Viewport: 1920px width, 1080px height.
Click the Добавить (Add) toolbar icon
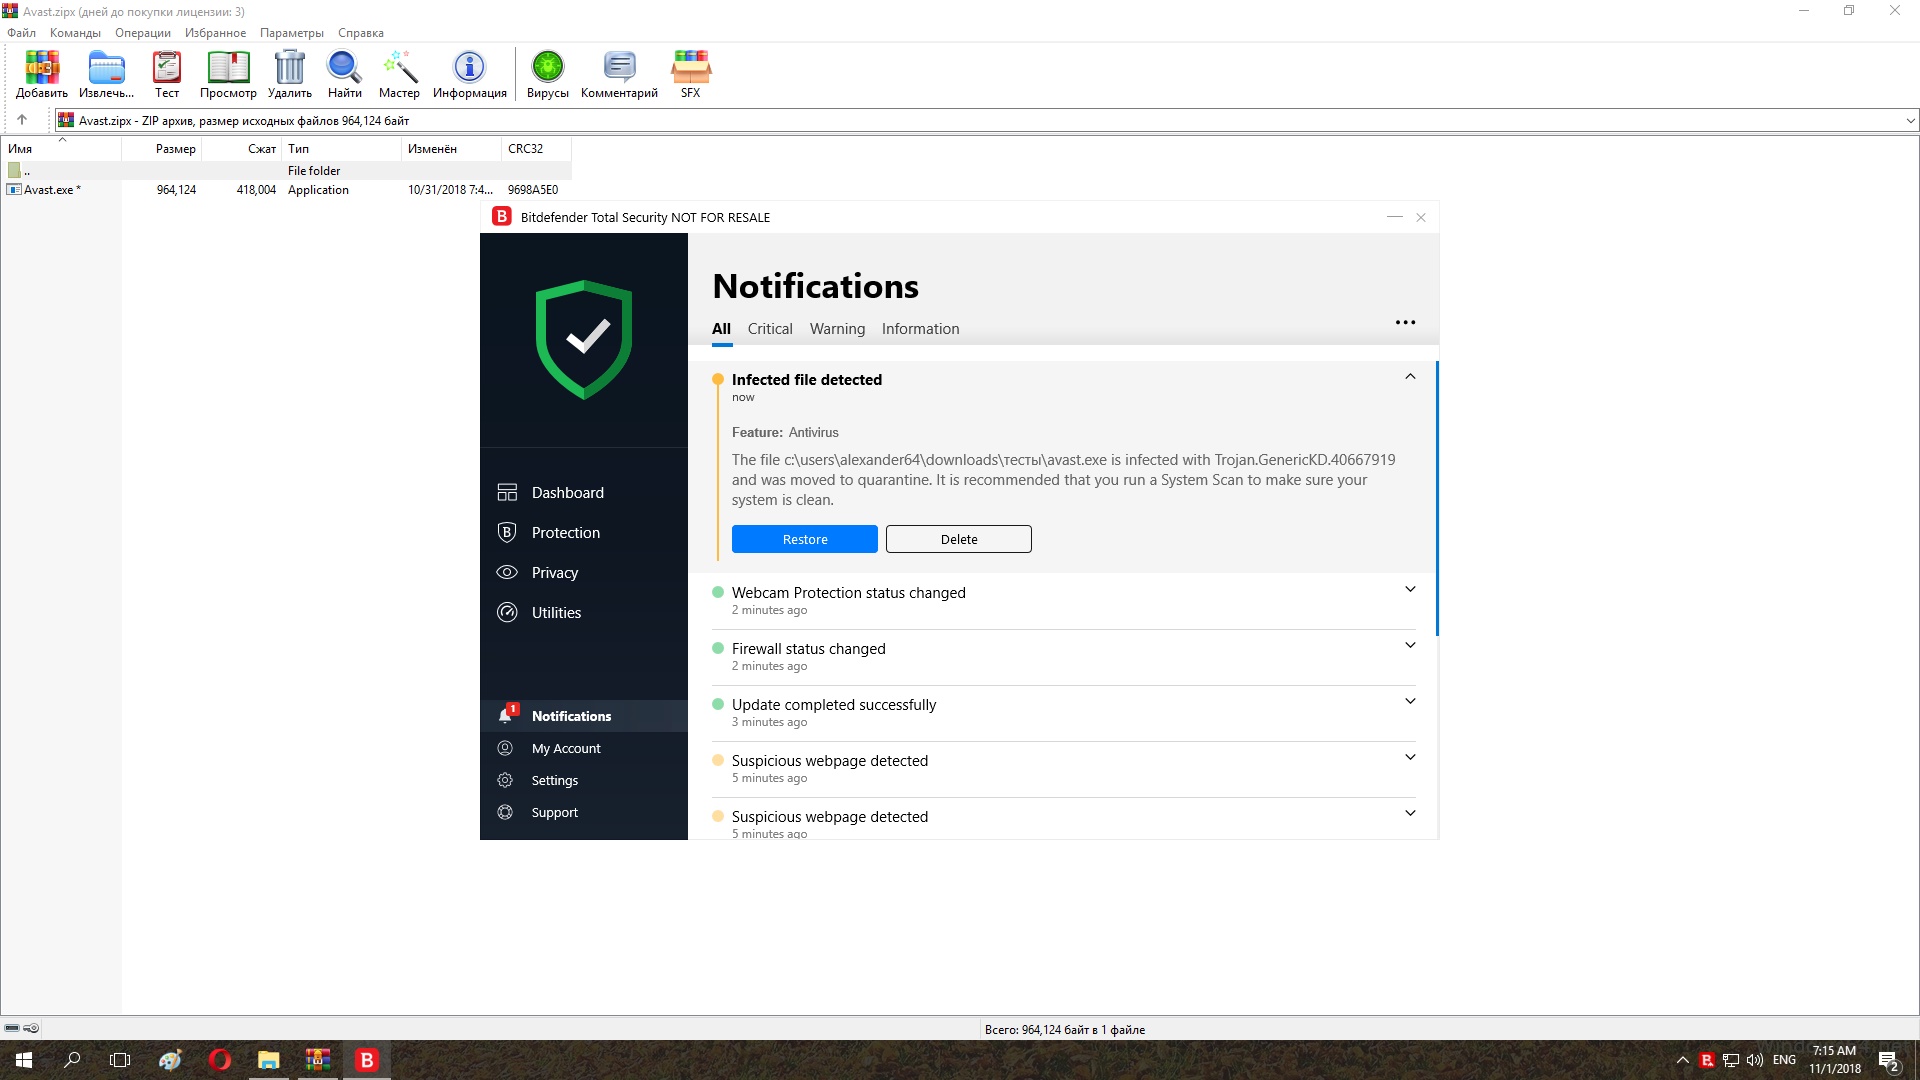42,74
